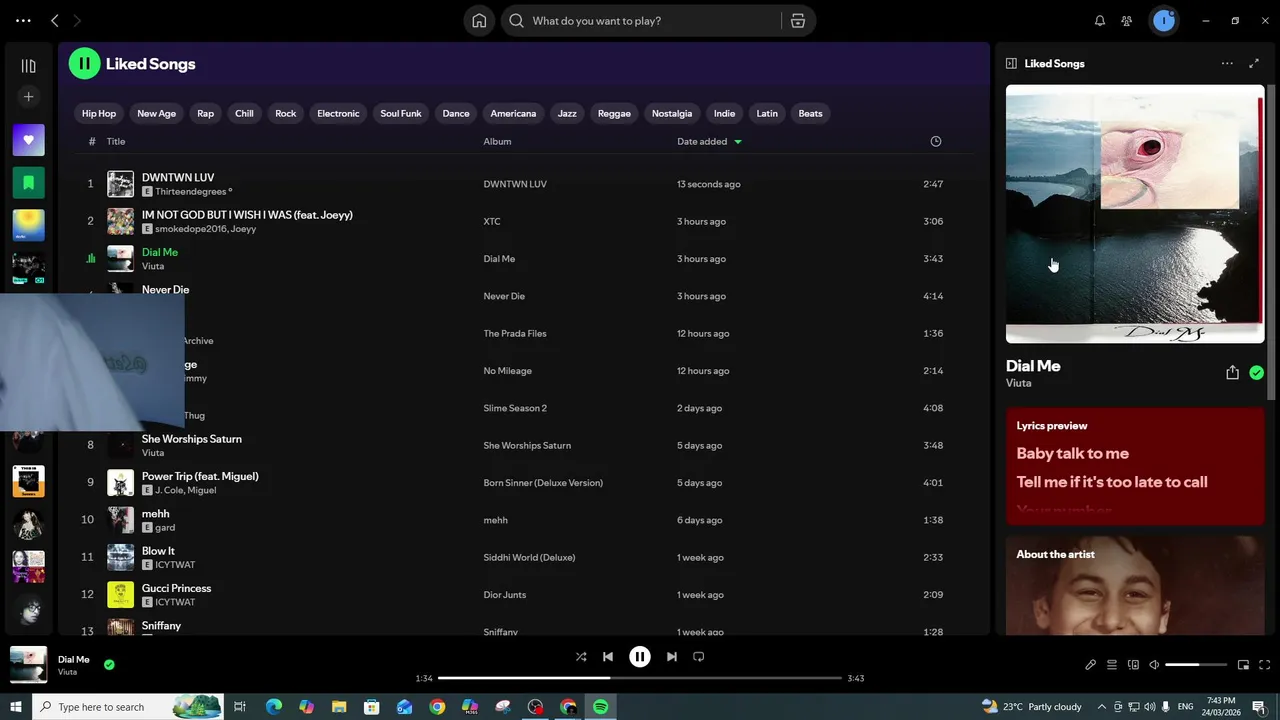Open weather widget 23°C Partly cloudy
Image resolution: width=1280 pixels, height=720 pixels.
click(1032, 707)
